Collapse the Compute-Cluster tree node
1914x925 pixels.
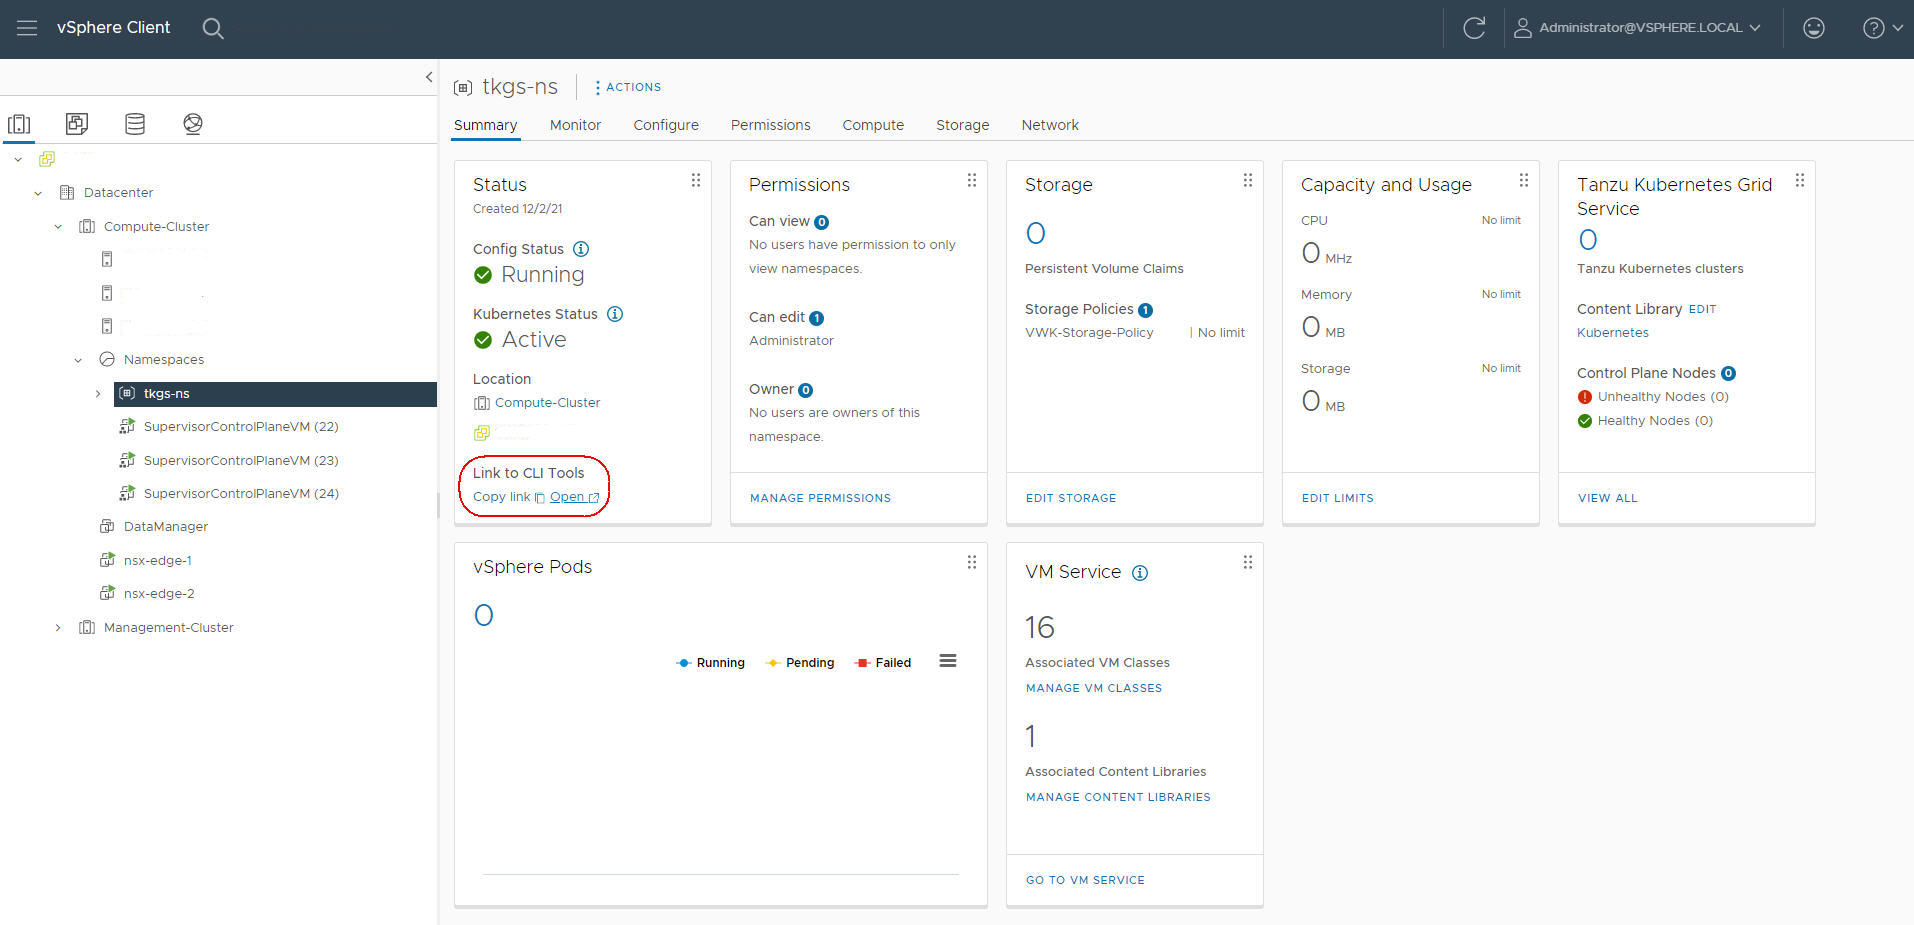point(58,227)
